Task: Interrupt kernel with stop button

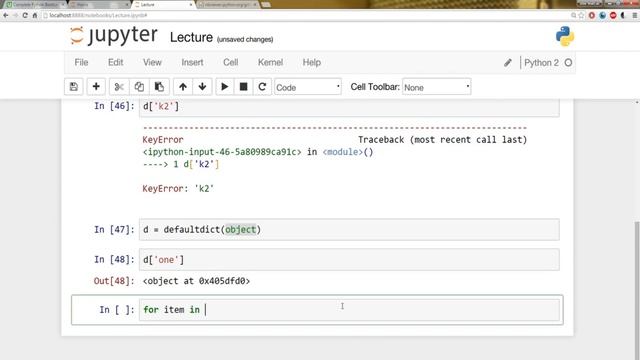Action: (243, 87)
